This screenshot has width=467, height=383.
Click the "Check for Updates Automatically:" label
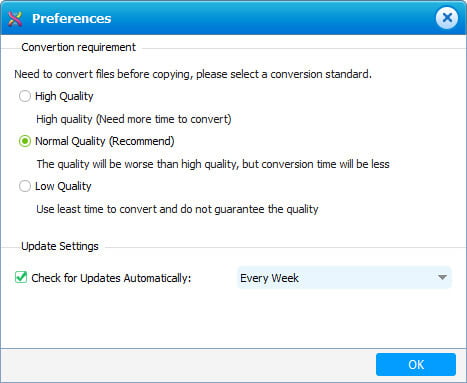click(x=111, y=278)
